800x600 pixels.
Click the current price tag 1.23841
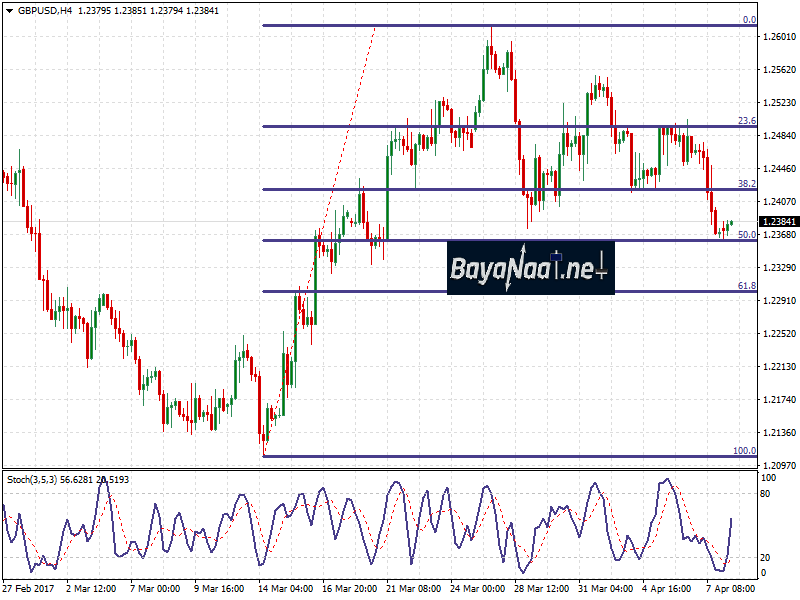pos(778,222)
